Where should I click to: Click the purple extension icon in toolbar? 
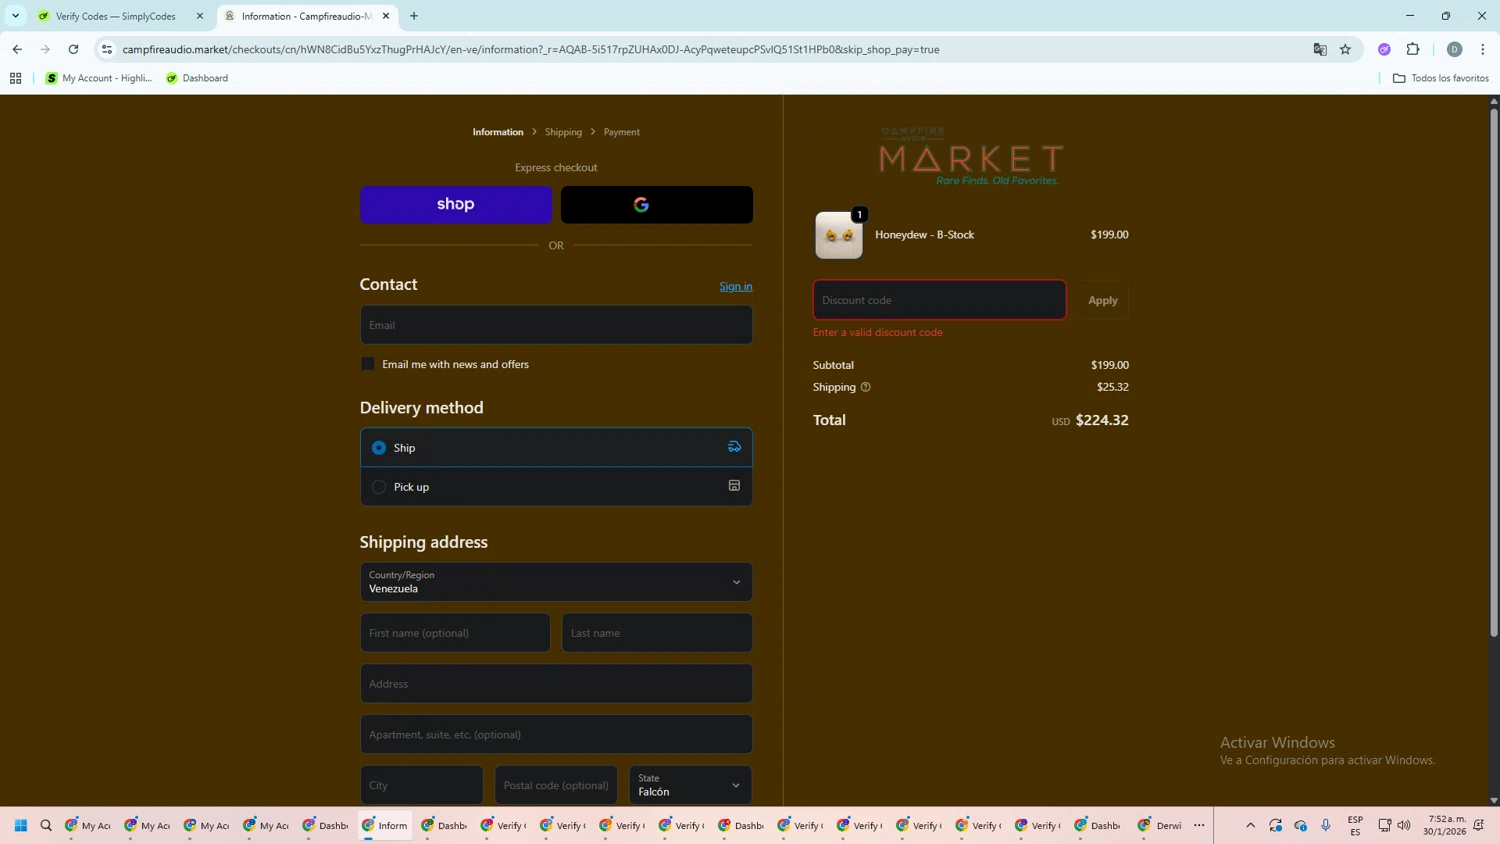click(1385, 49)
